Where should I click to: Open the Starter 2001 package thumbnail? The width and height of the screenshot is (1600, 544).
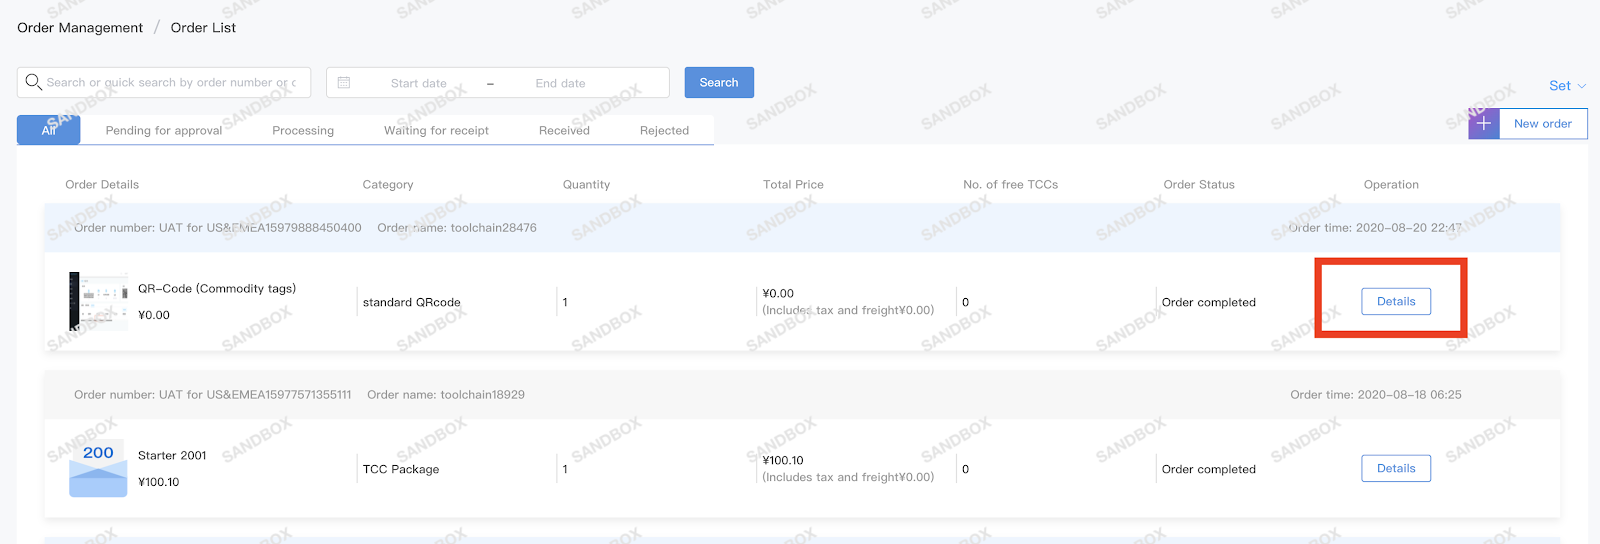[x=98, y=468]
